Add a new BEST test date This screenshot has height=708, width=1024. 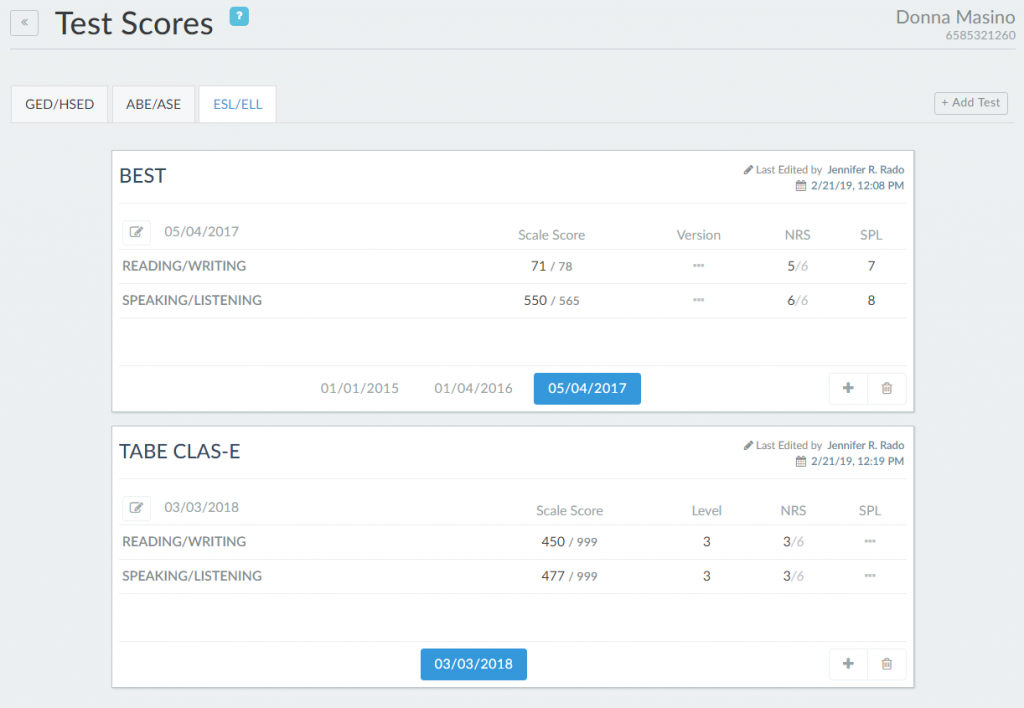[x=848, y=389]
